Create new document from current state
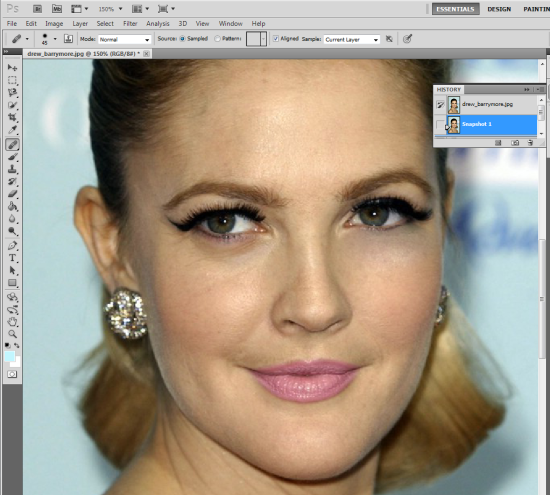This screenshot has width=550, height=495. click(498, 143)
